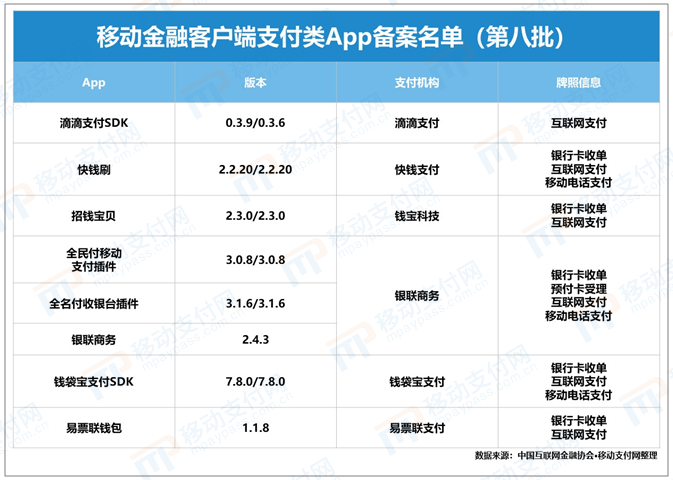Select the app name 全民付移动支付插件

[94, 259]
